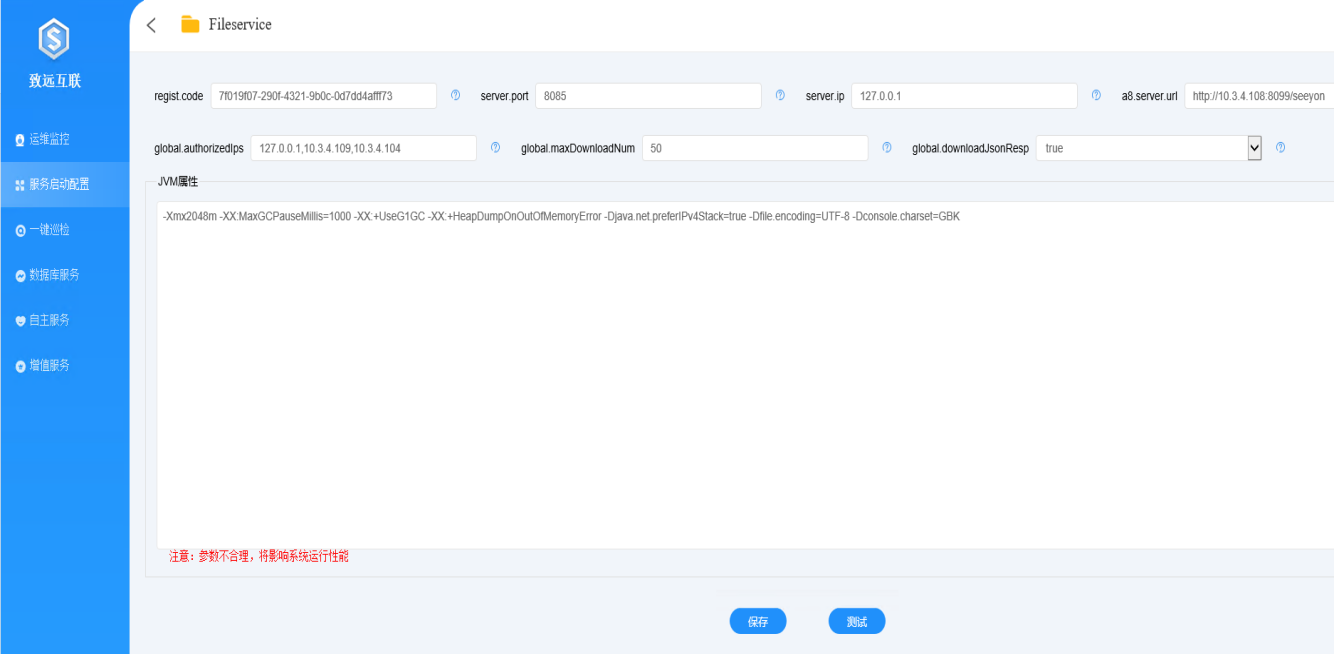The height and width of the screenshot is (654, 1334).
Task: Open help icon next to server.port field
Action: (780, 95)
